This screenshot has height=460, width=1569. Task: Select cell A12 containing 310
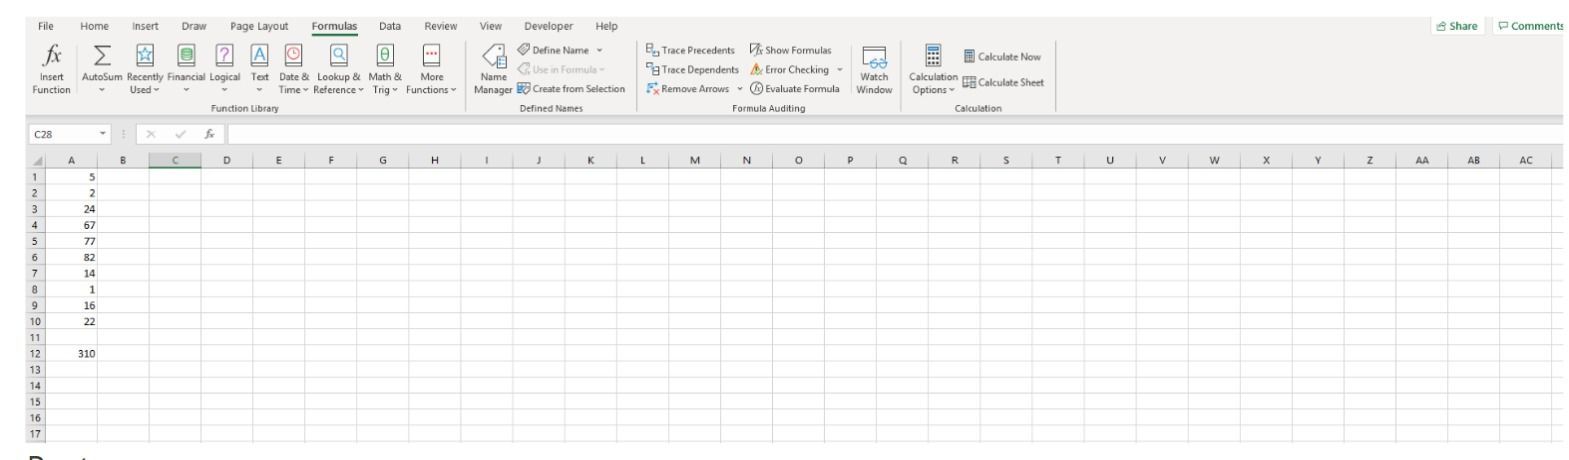pos(72,354)
